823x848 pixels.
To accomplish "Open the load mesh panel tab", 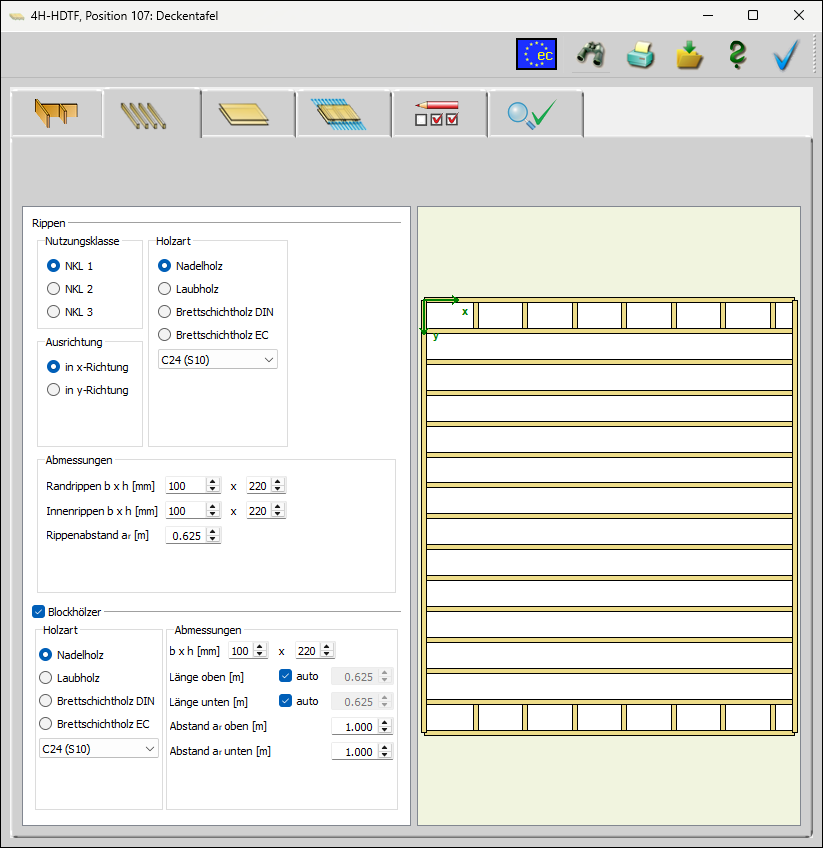I will coord(343,114).
